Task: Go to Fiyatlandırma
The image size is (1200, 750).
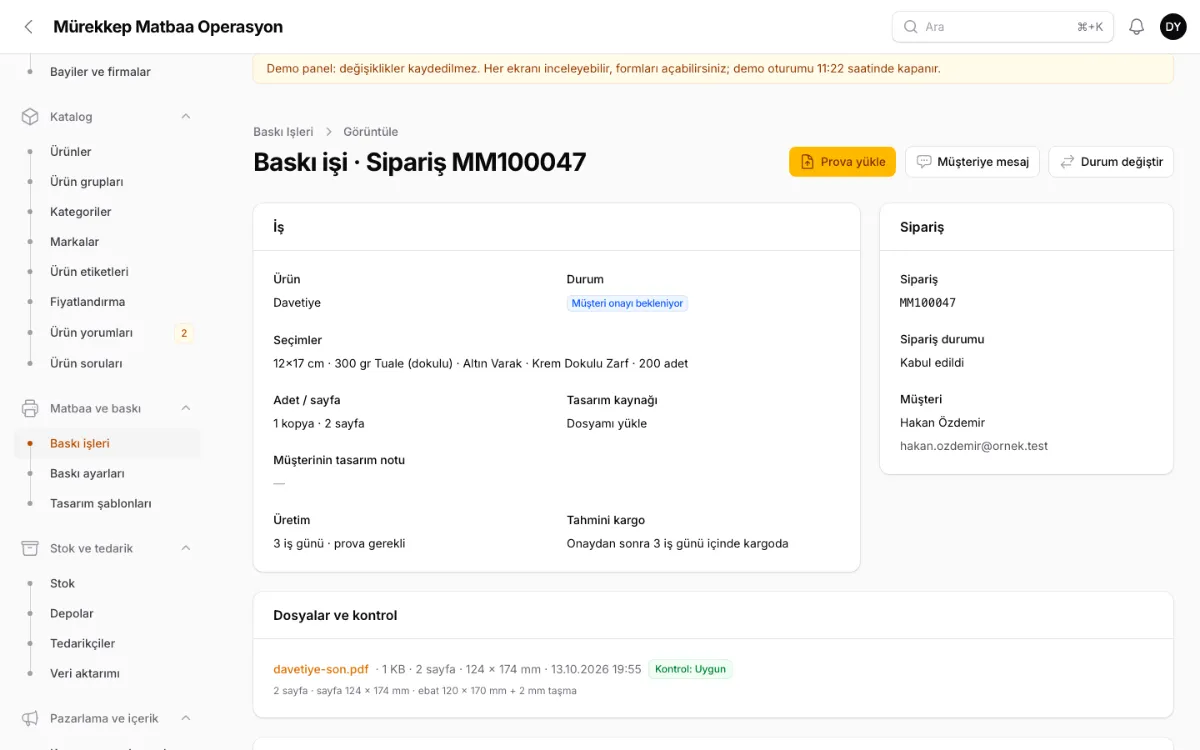Action: click(x=108, y=302)
